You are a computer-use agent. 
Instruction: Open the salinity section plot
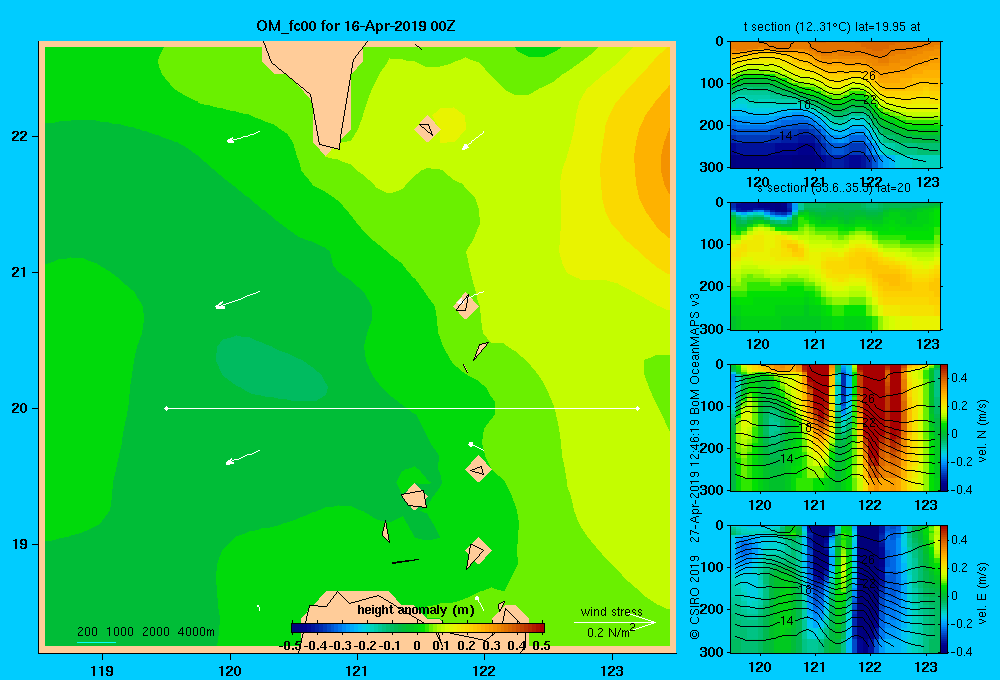835,266
